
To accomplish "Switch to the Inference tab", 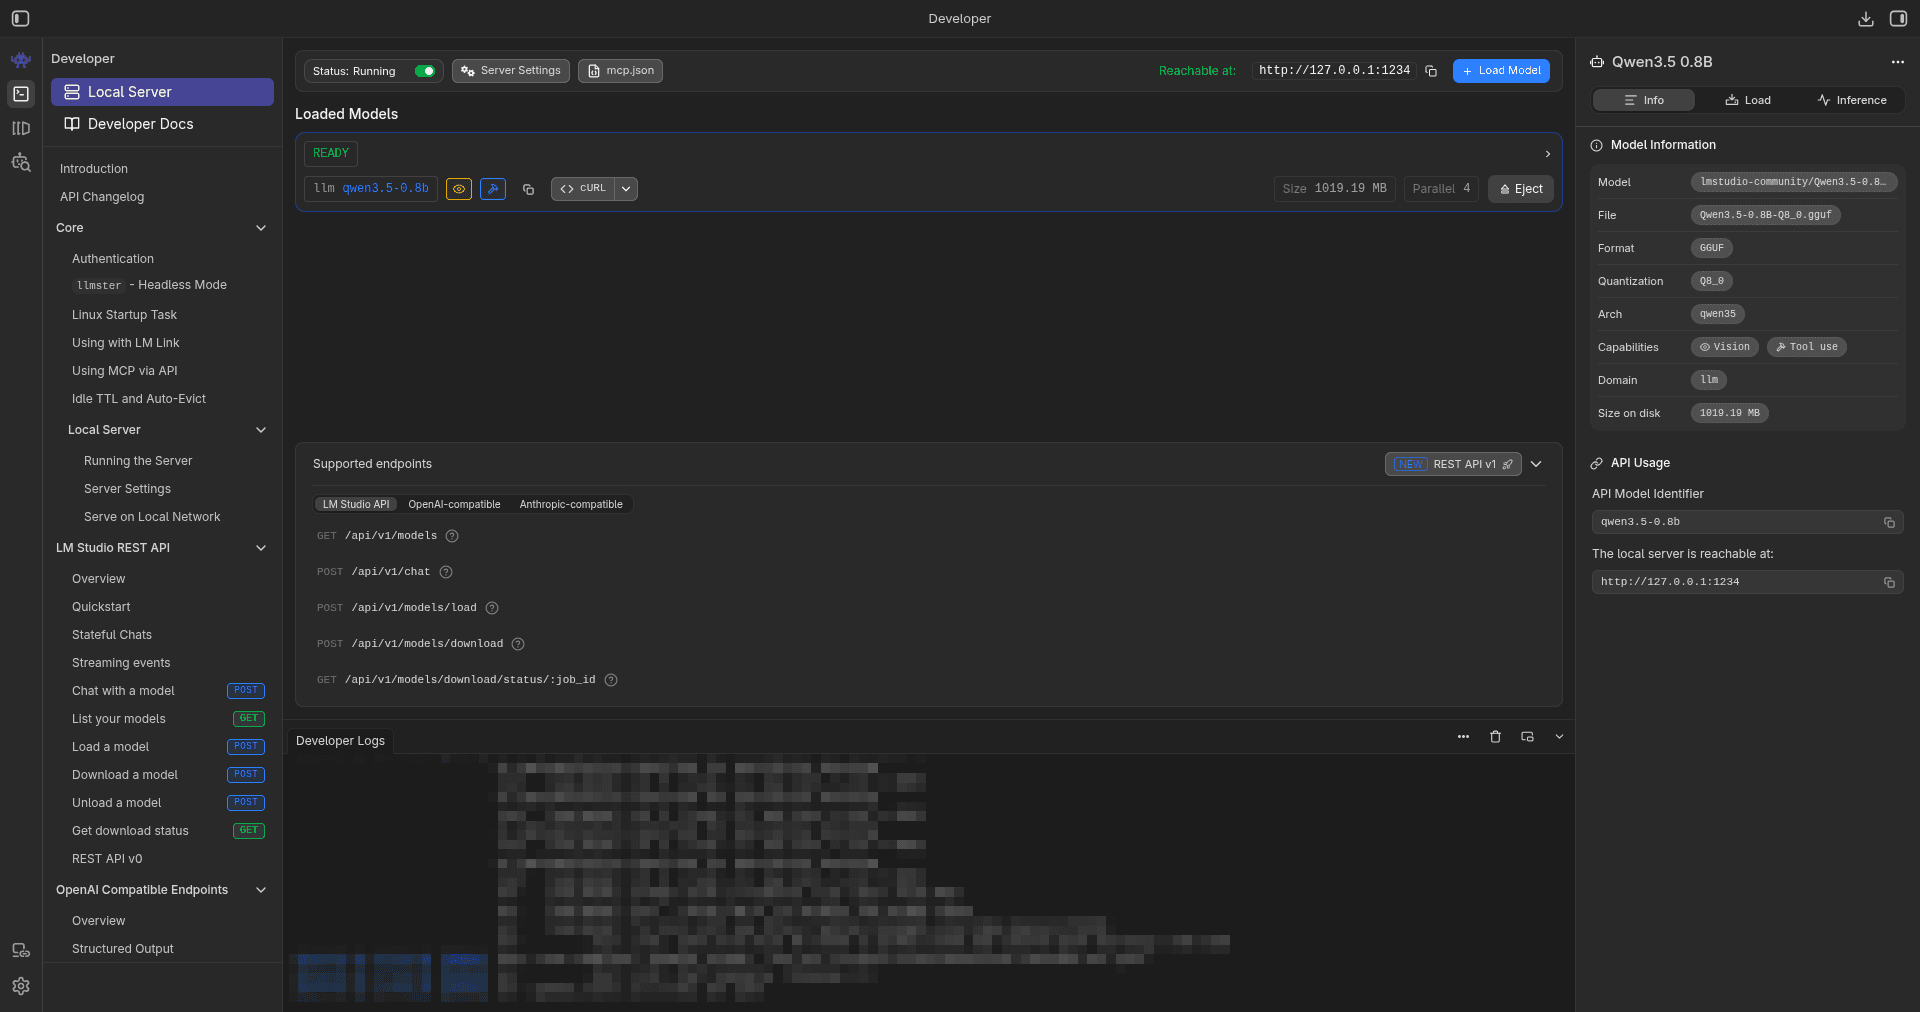I will tap(1852, 100).
